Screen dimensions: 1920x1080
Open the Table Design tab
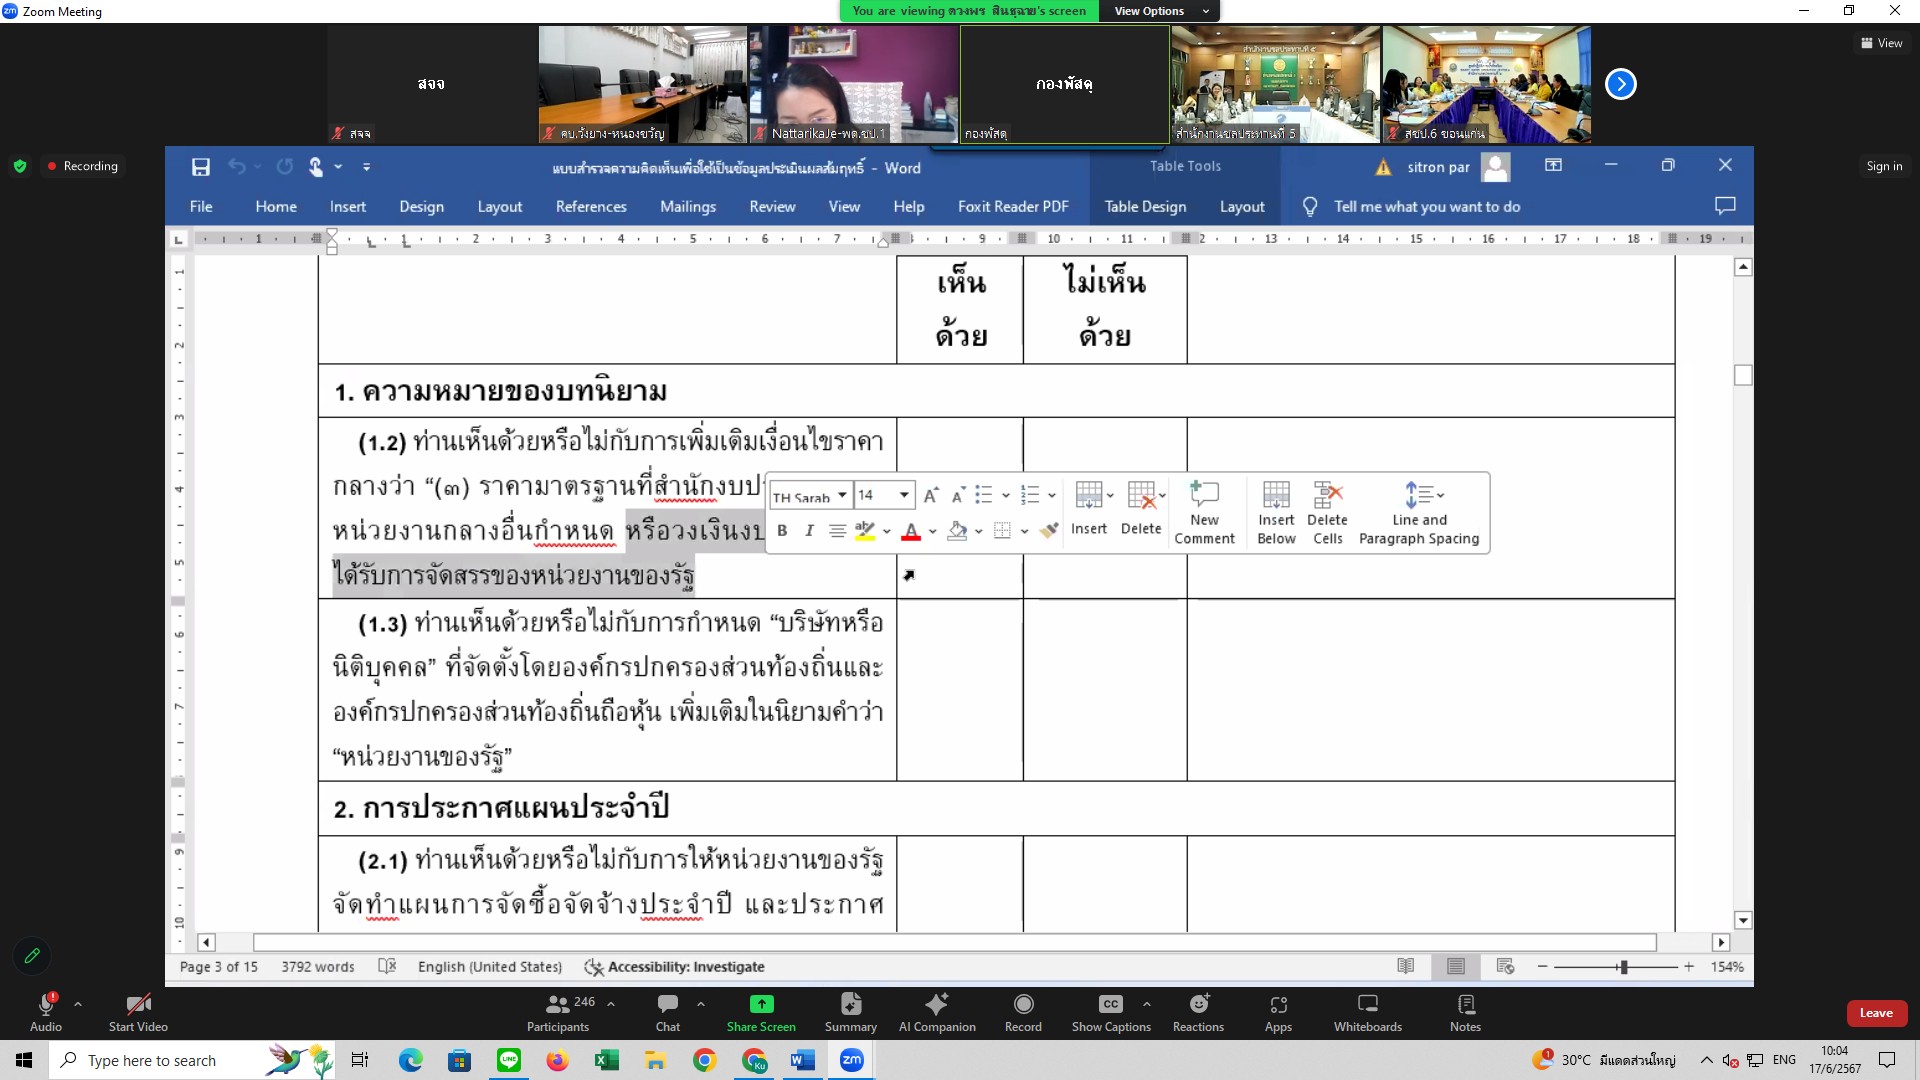pos(1145,206)
